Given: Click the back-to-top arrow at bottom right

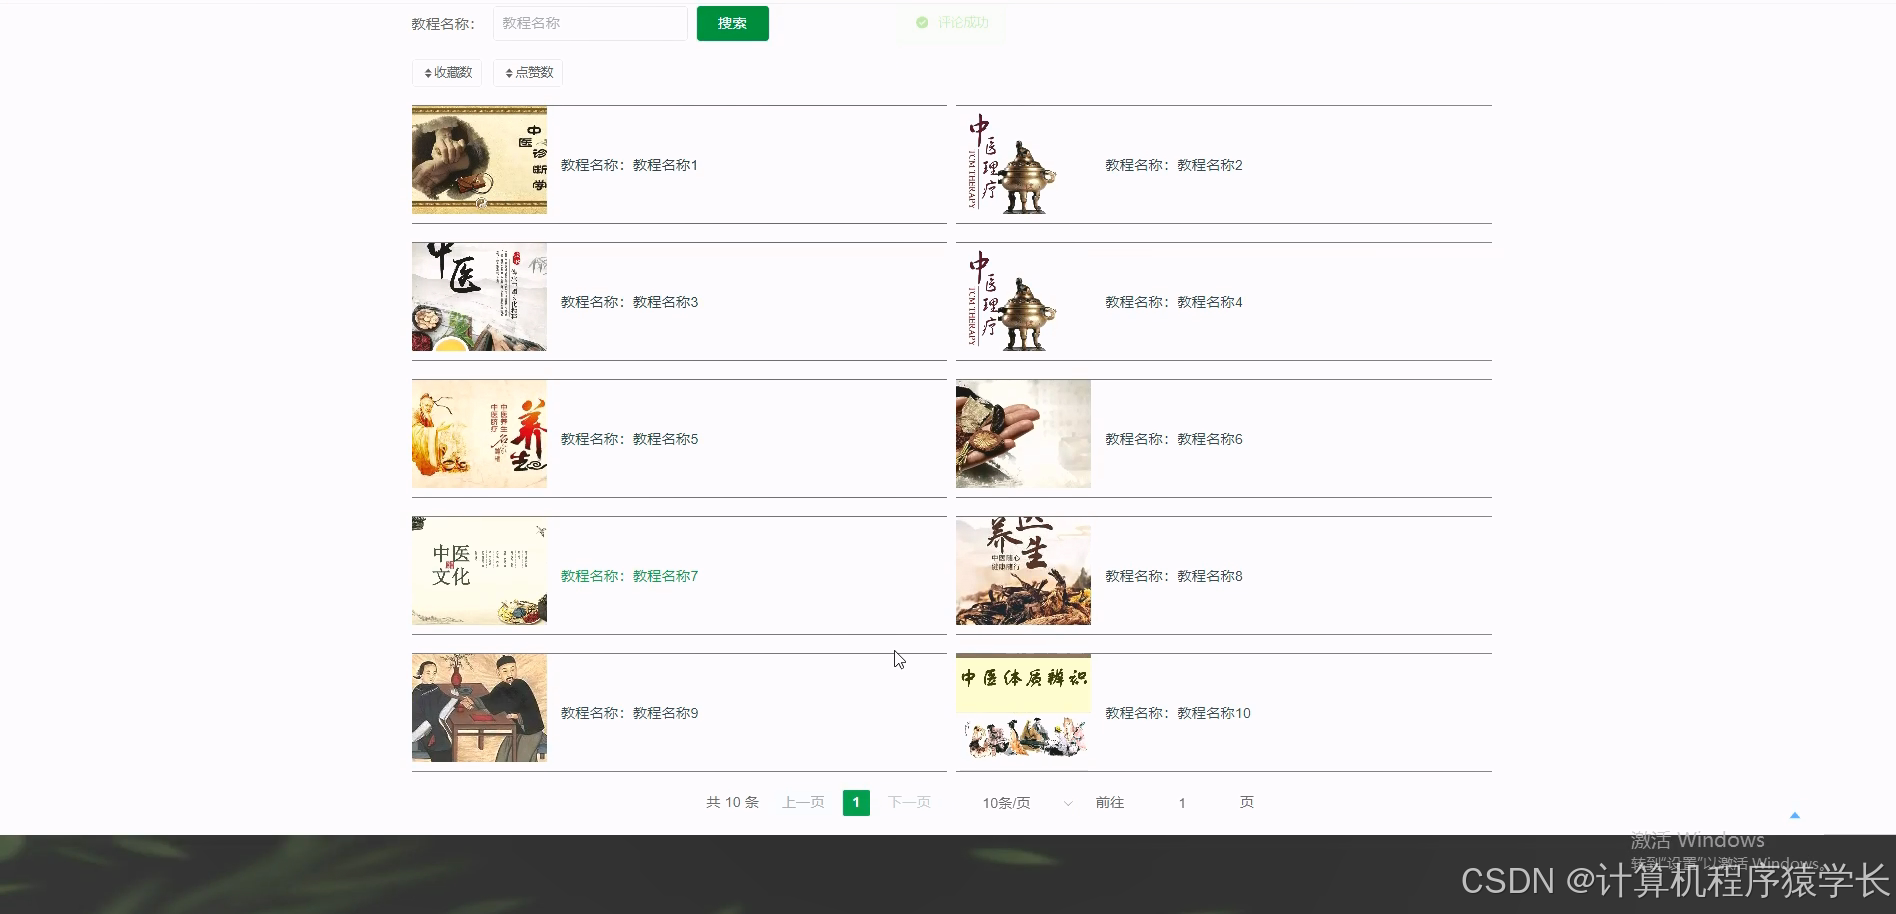Looking at the screenshot, I should (x=1796, y=815).
